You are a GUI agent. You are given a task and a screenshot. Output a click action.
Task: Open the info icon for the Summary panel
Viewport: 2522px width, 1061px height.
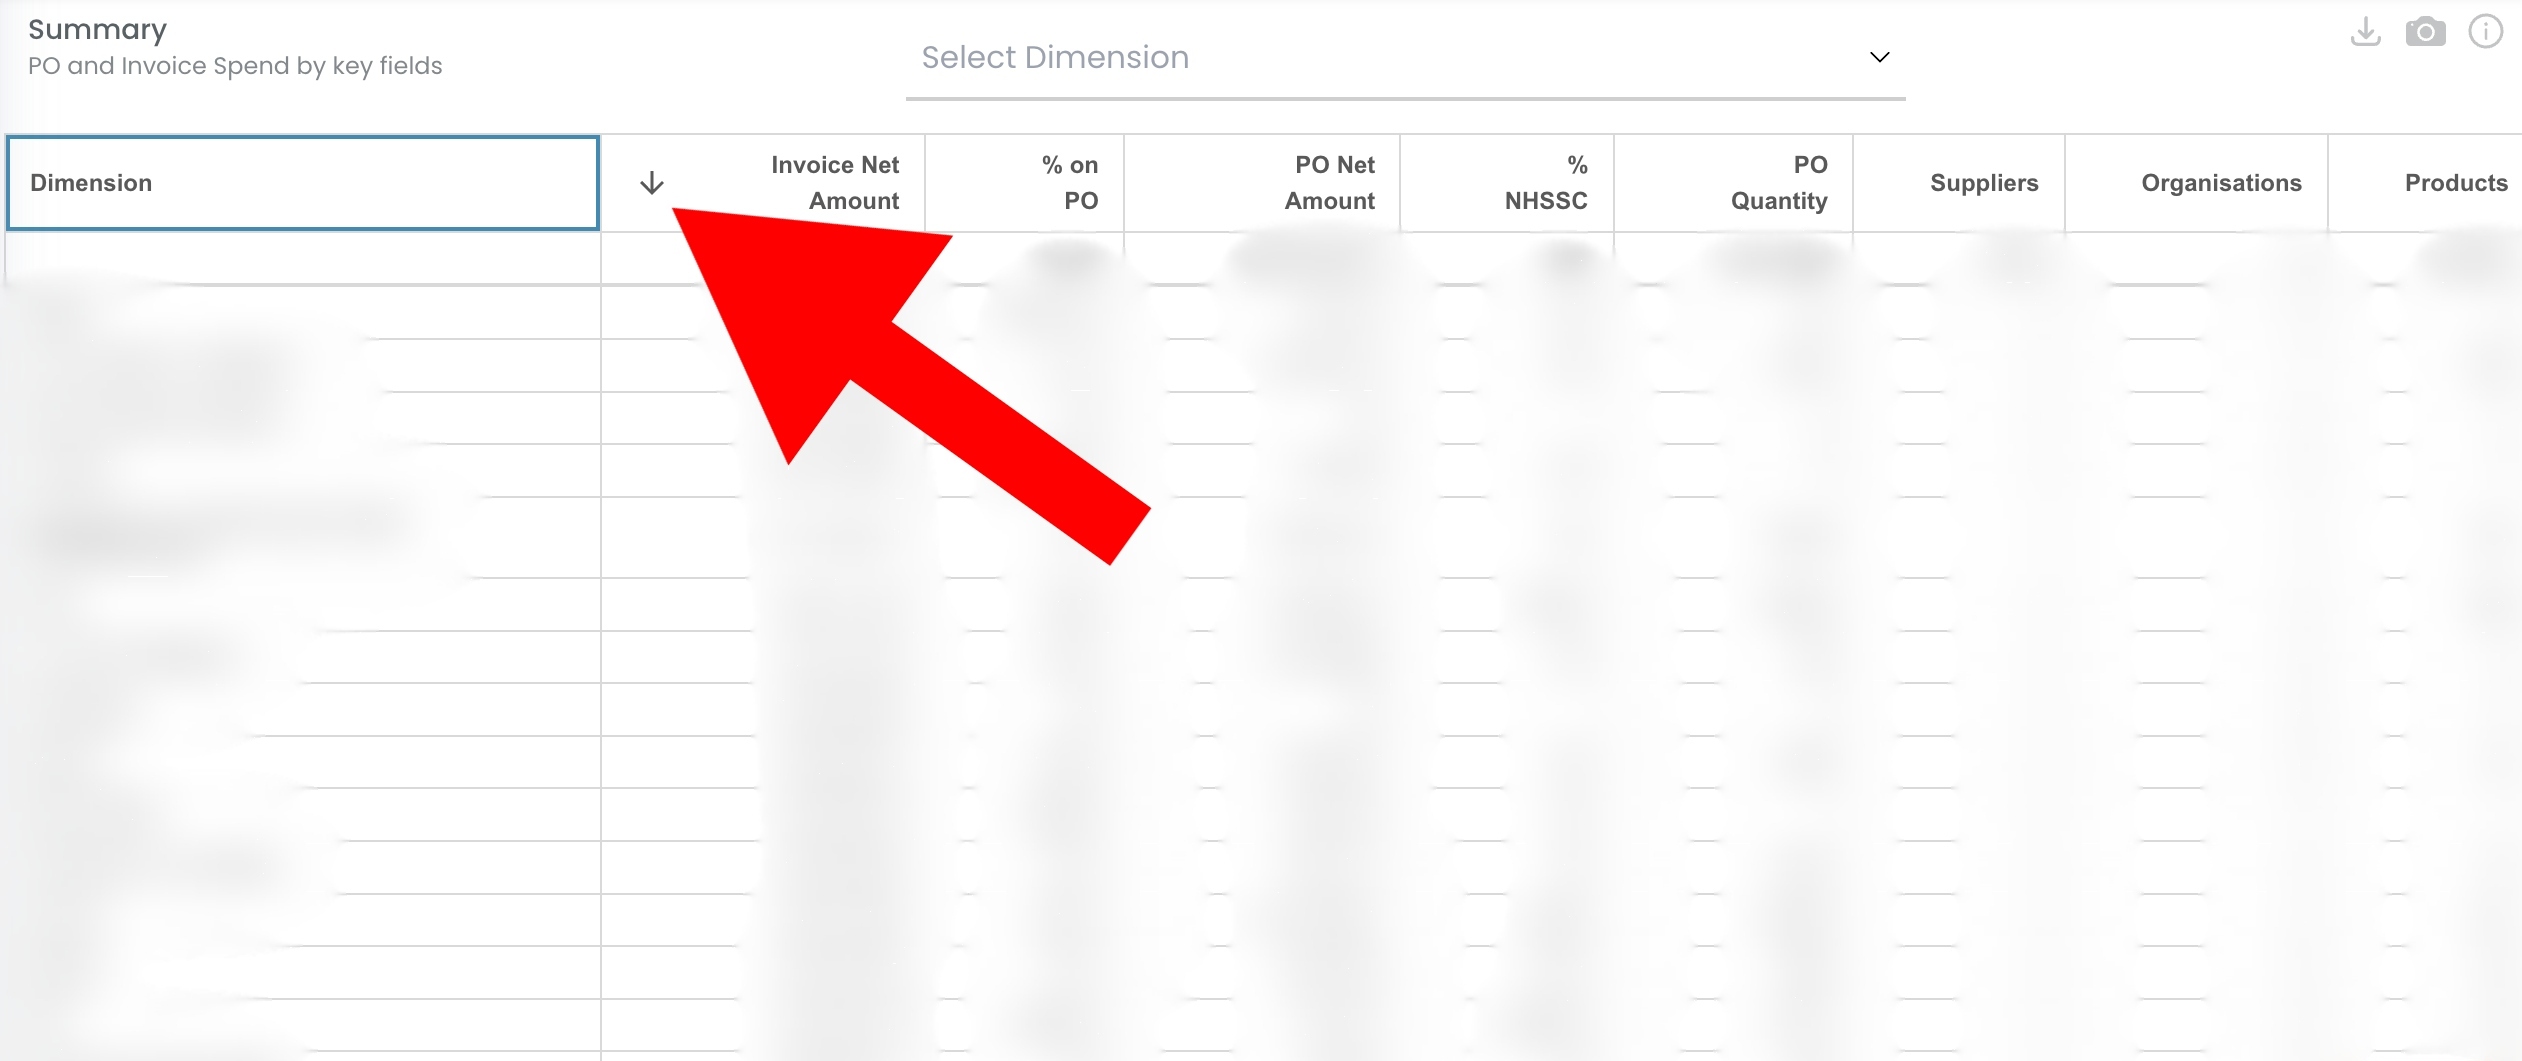pyautogui.click(x=2485, y=32)
